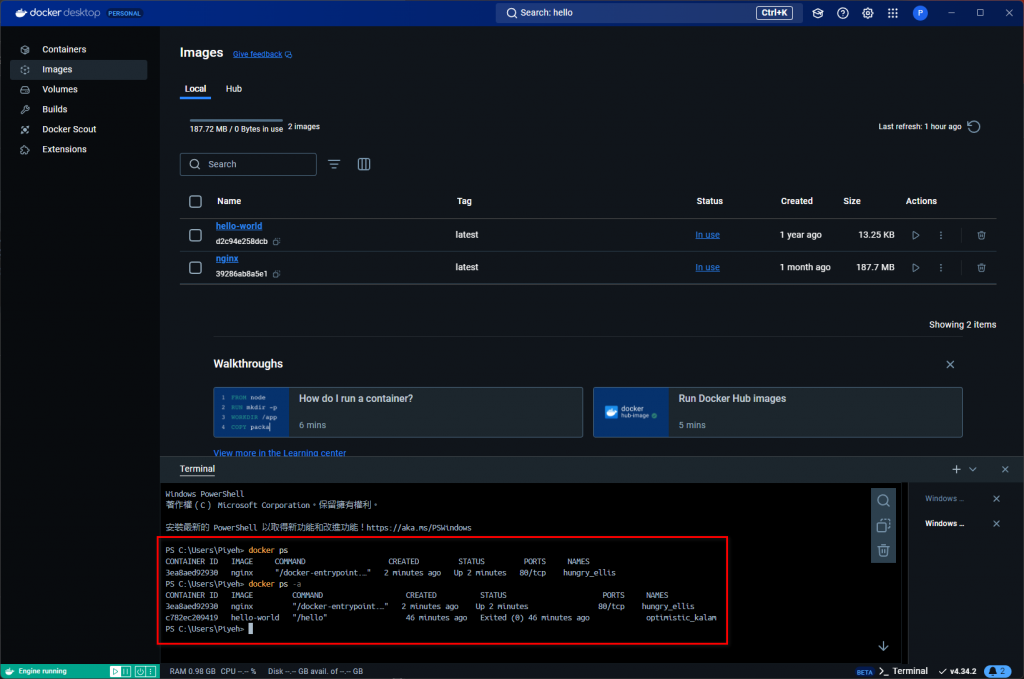
Task: Delete the hello-world image
Action: [x=981, y=235]
